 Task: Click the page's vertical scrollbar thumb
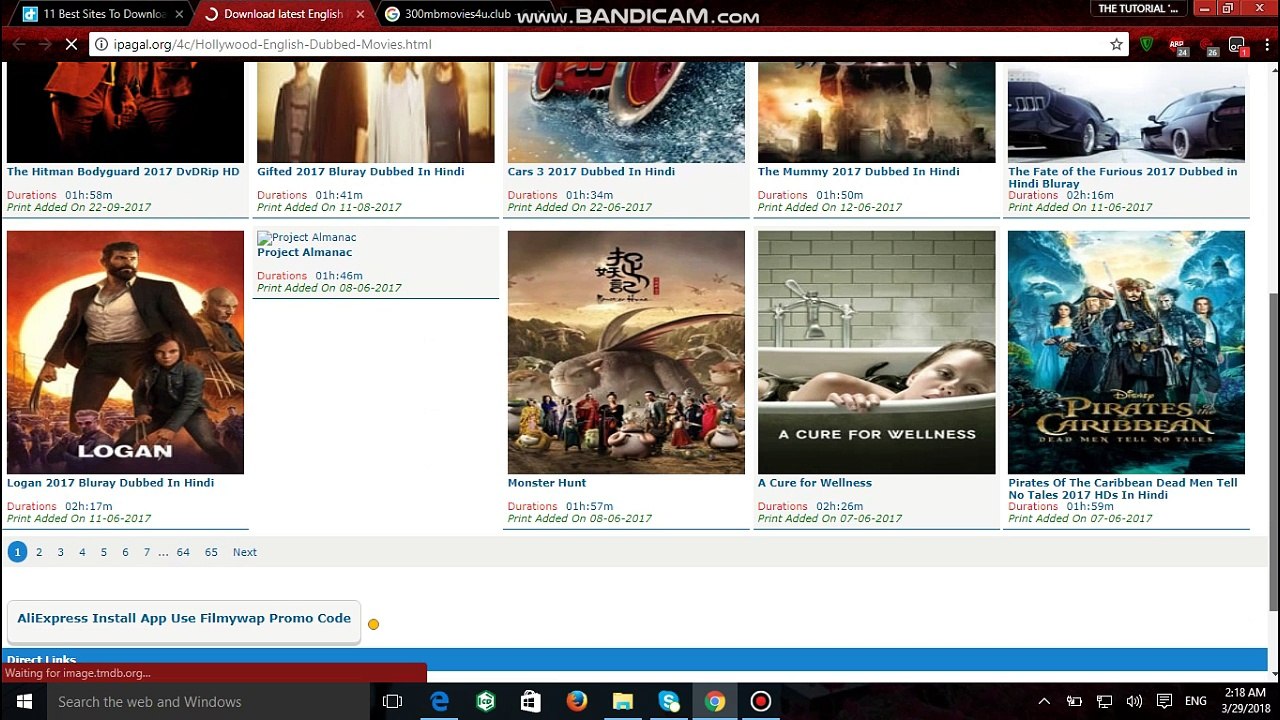click(1274, 453)
